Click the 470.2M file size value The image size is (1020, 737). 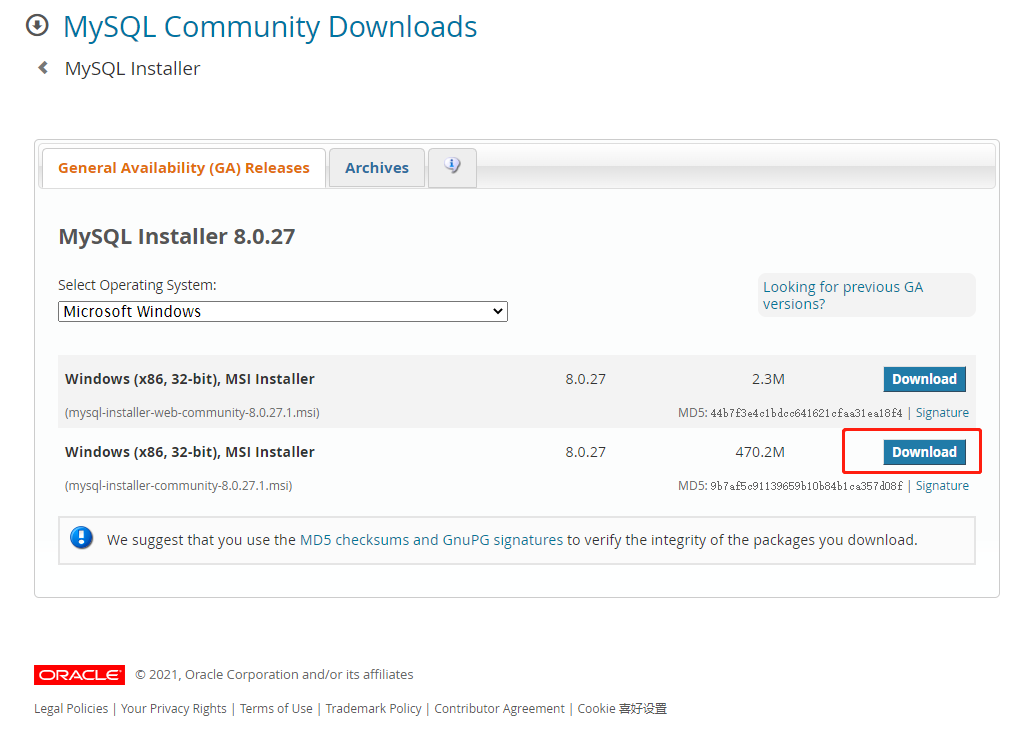(x=760, y=451)
